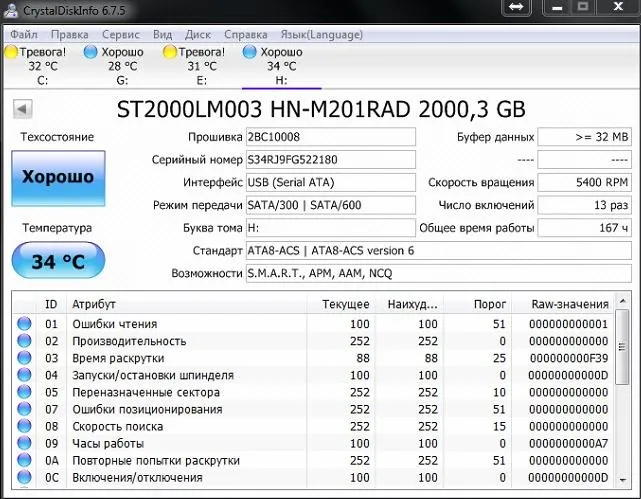Click the Общее время работы field 167 ч
The image size is (641, 499).
click(x=585, y=228)
